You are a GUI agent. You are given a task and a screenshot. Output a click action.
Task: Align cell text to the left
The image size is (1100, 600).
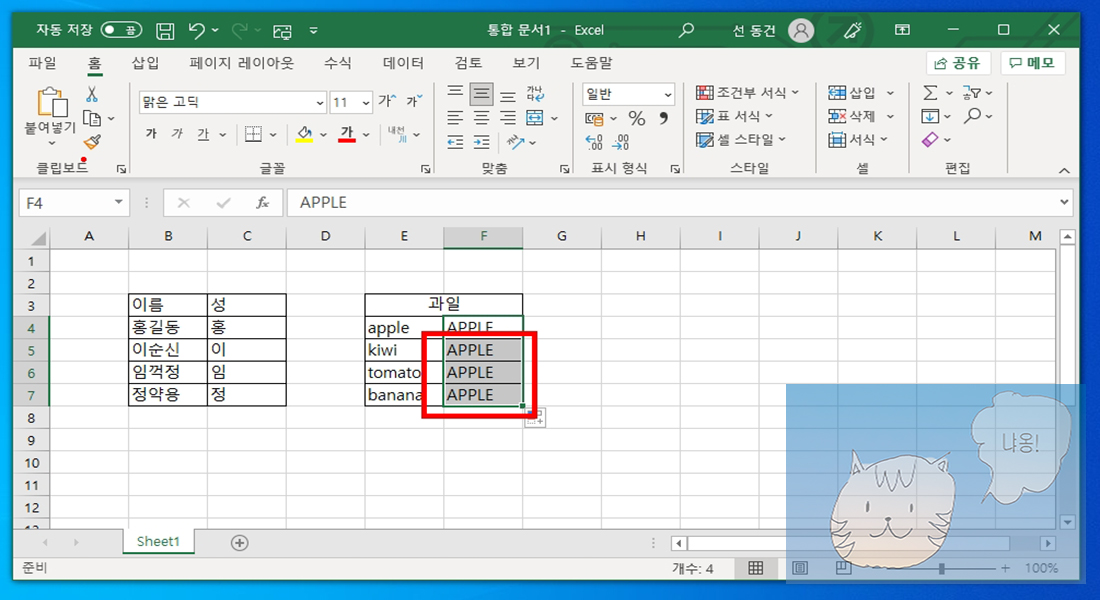coord(455,118)
